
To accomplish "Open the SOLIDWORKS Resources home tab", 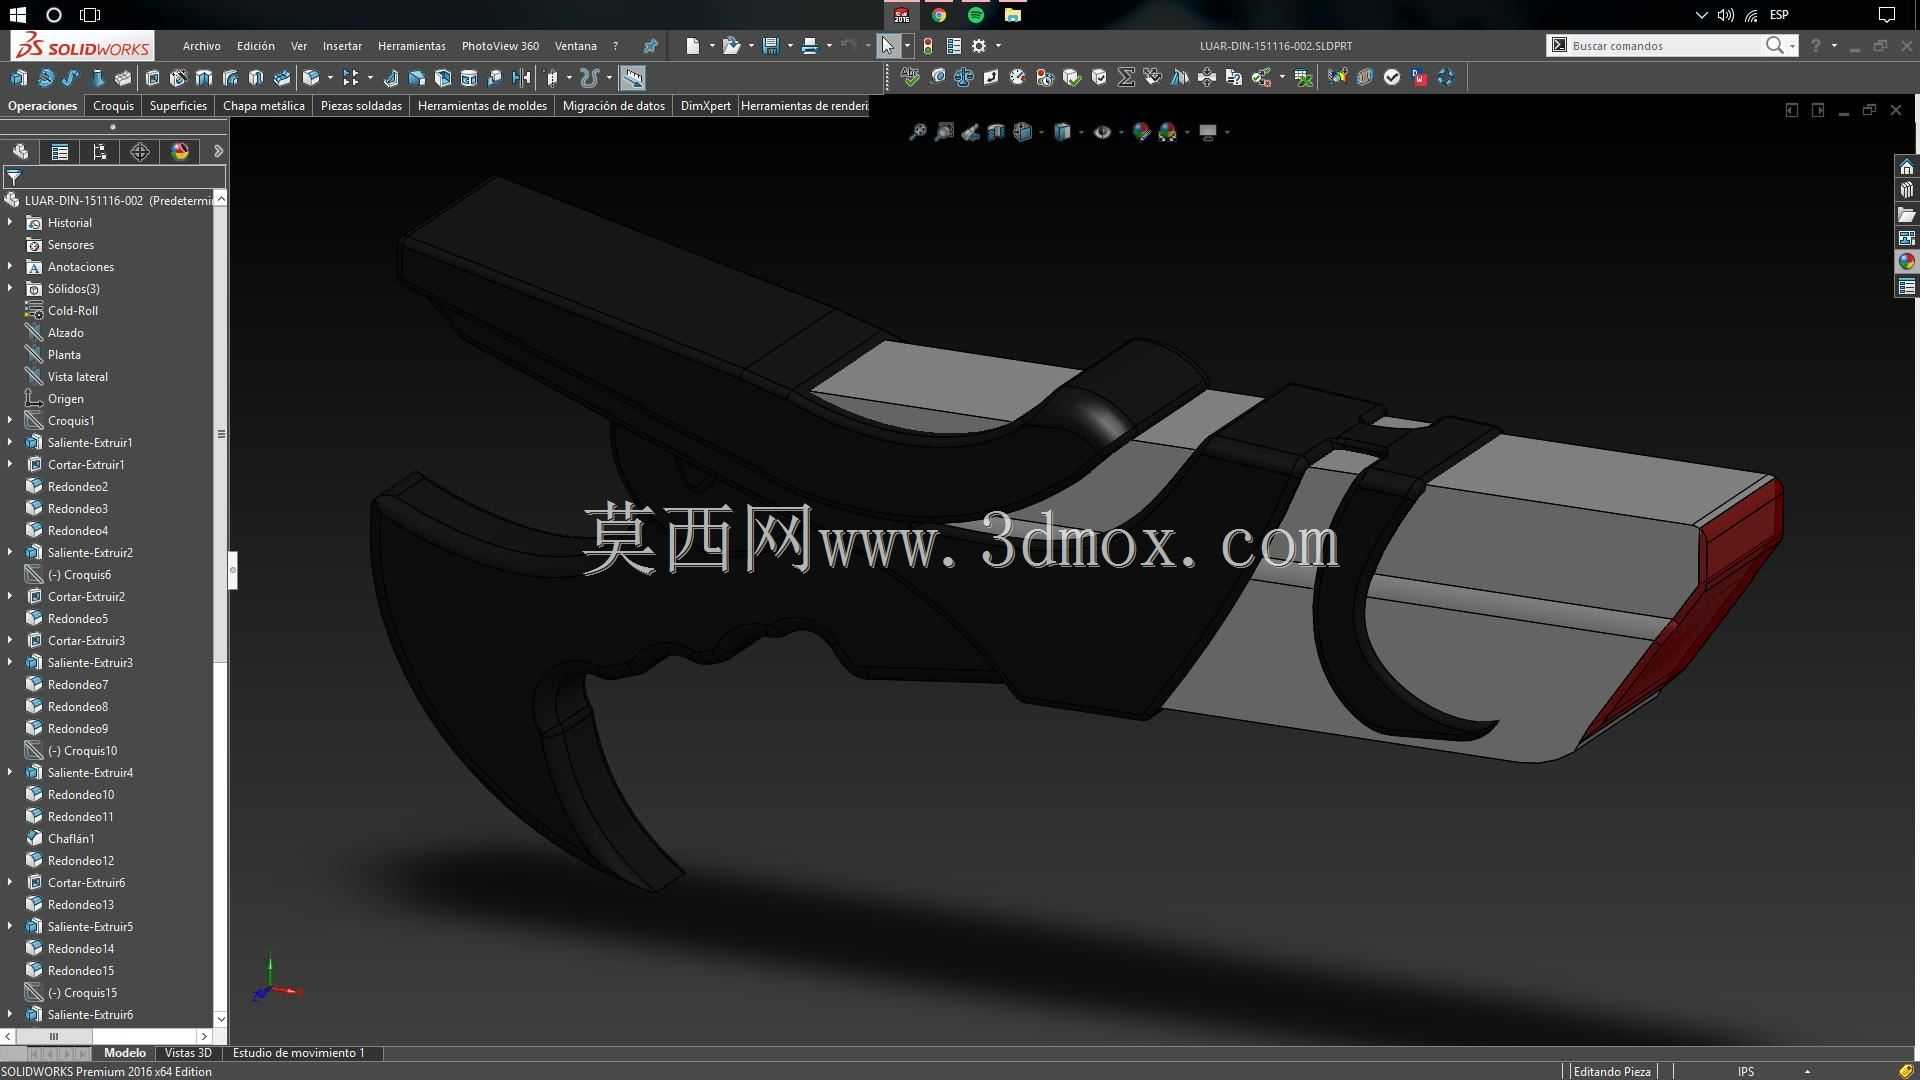I will coord(1907,167).
